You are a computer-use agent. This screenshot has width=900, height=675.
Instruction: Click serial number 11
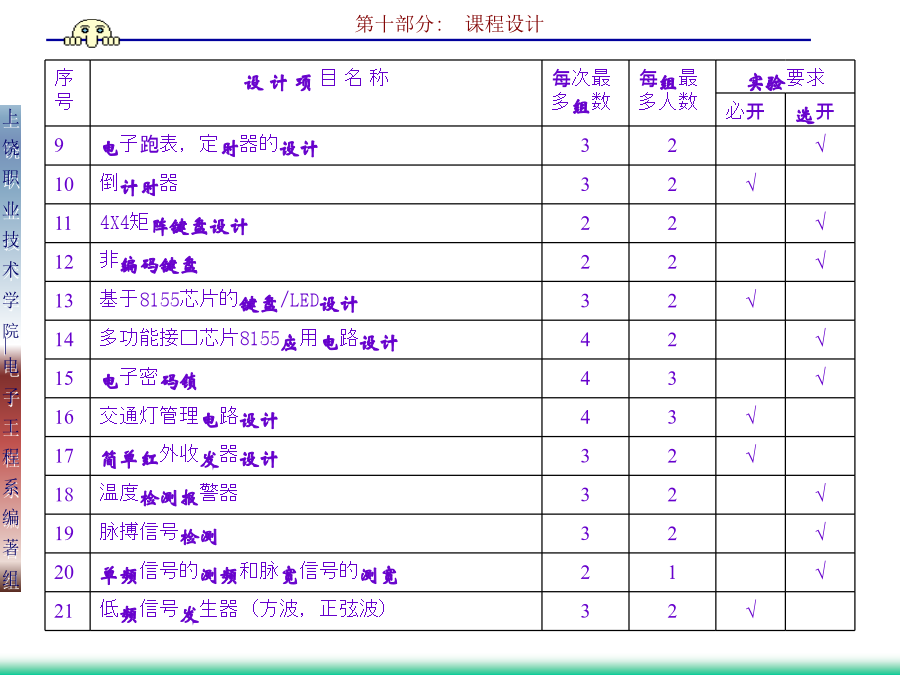tap(64, 223)
